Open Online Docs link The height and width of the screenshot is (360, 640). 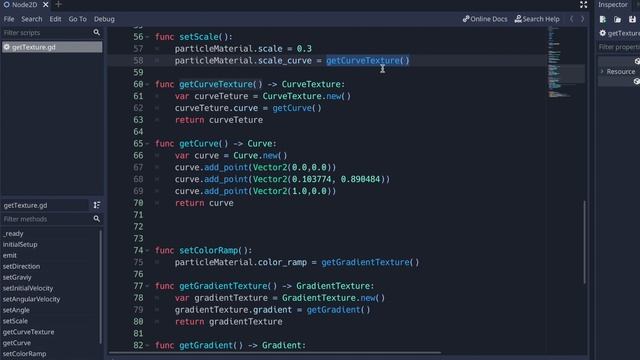tap(485, 19)
